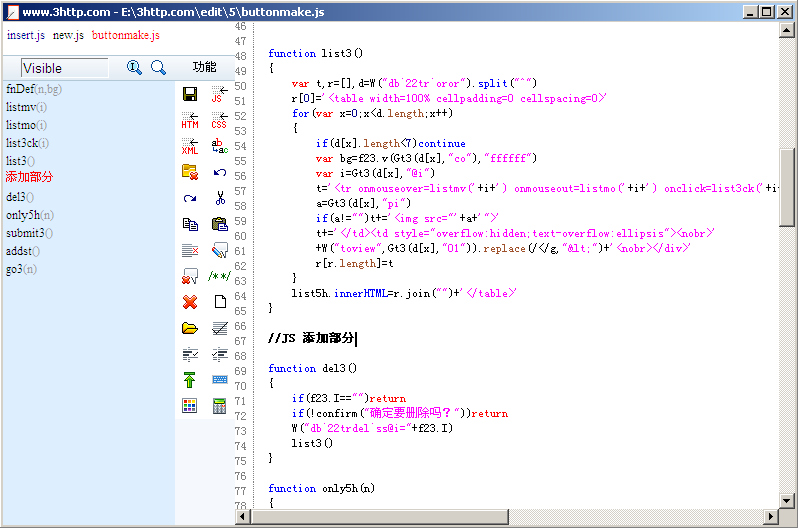
Task: Copy selection with the copy icon
Action: tap(190, 224)
